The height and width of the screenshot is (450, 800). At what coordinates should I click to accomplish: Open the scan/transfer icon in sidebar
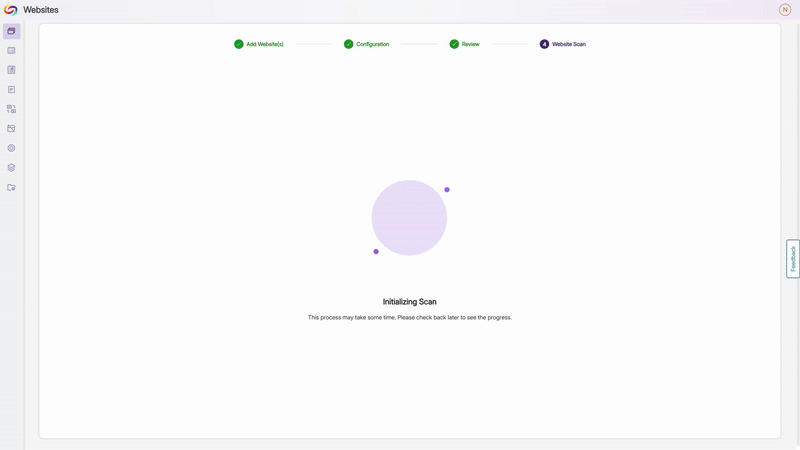point(11,109)
